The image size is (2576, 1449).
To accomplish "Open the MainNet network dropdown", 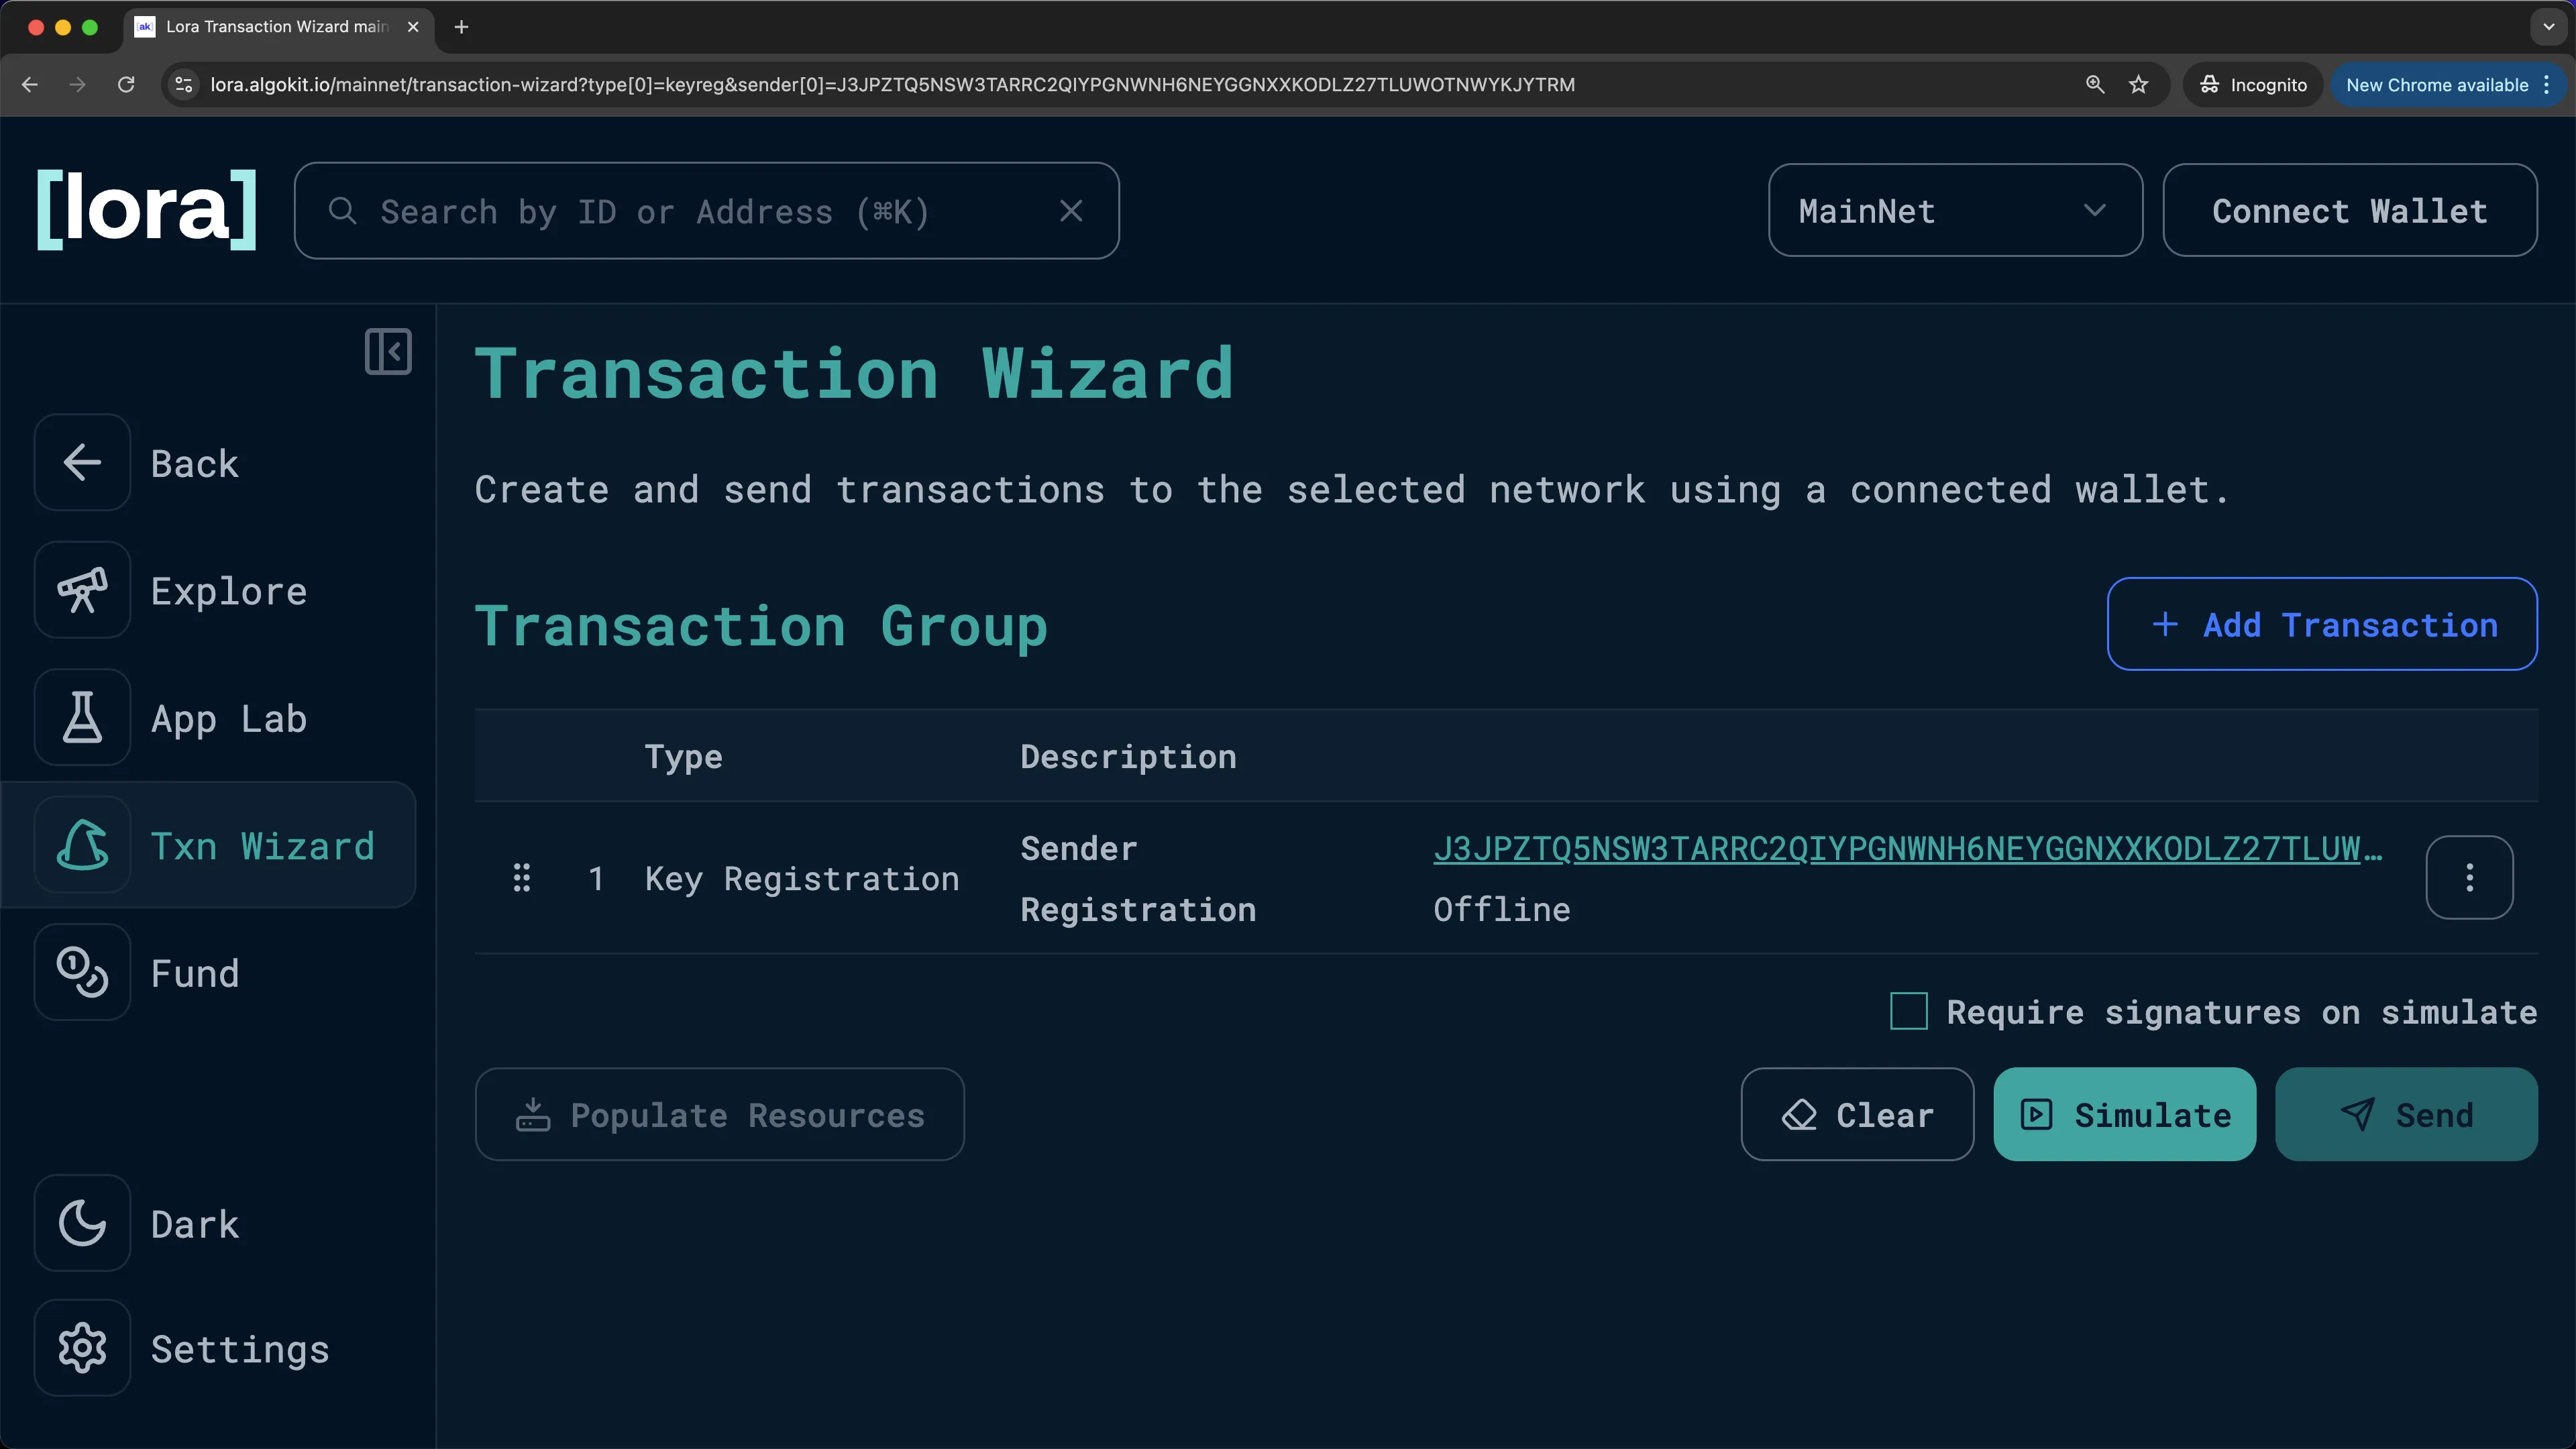I will tap(1954, 210).
